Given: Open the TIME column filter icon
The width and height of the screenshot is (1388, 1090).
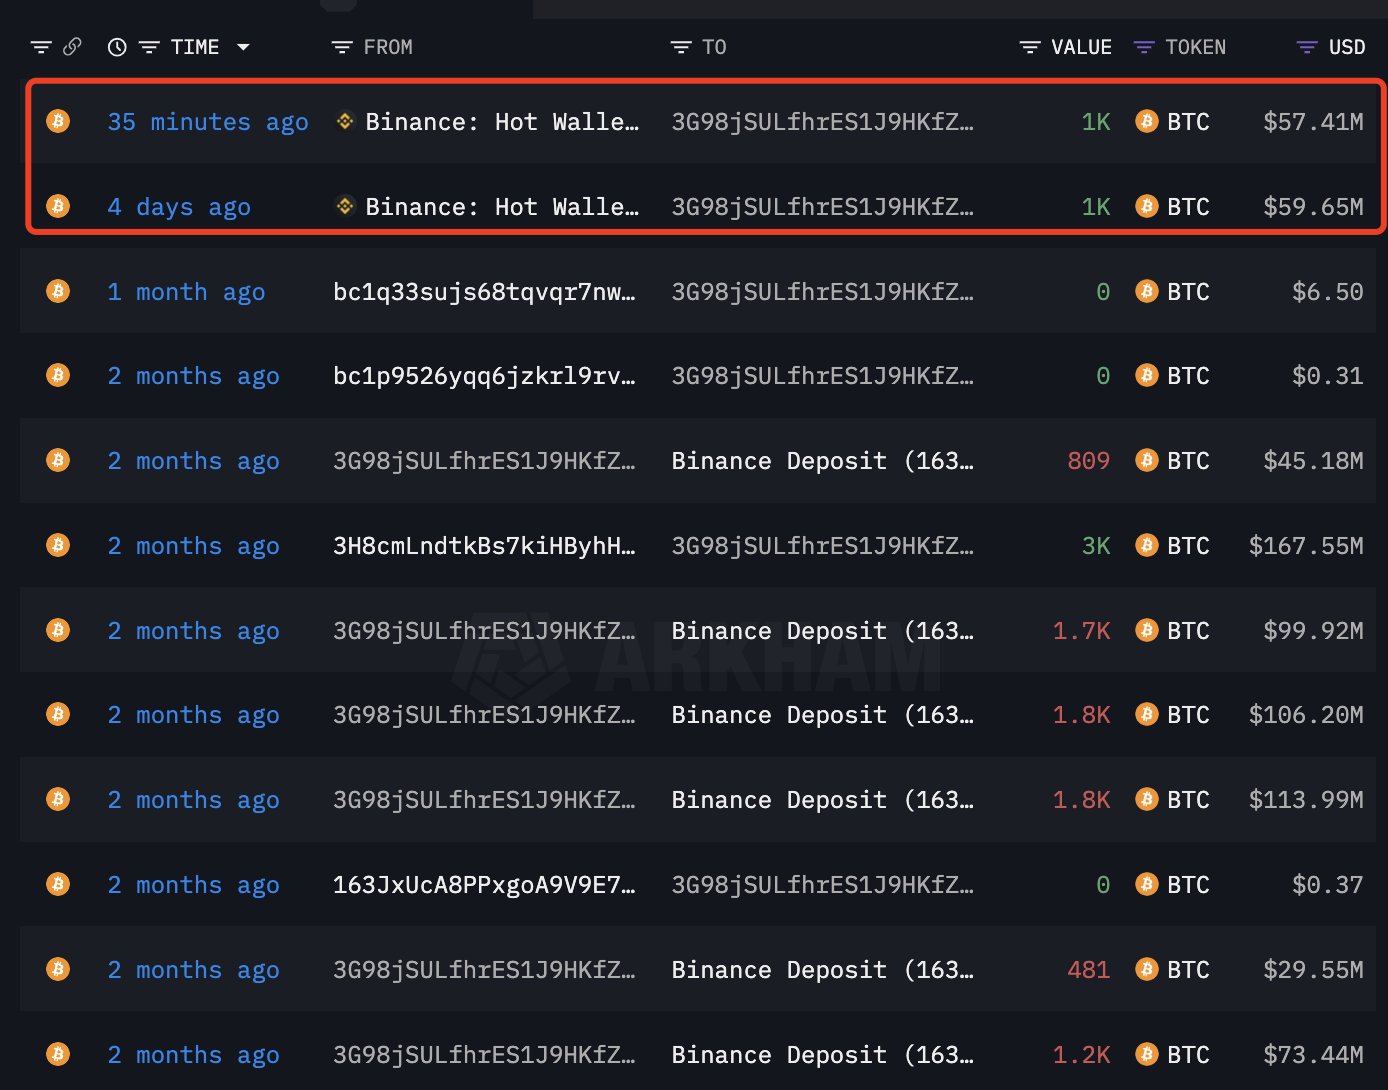Looking at the screenshot, I should pyautogui.click(x=148, y=46).
